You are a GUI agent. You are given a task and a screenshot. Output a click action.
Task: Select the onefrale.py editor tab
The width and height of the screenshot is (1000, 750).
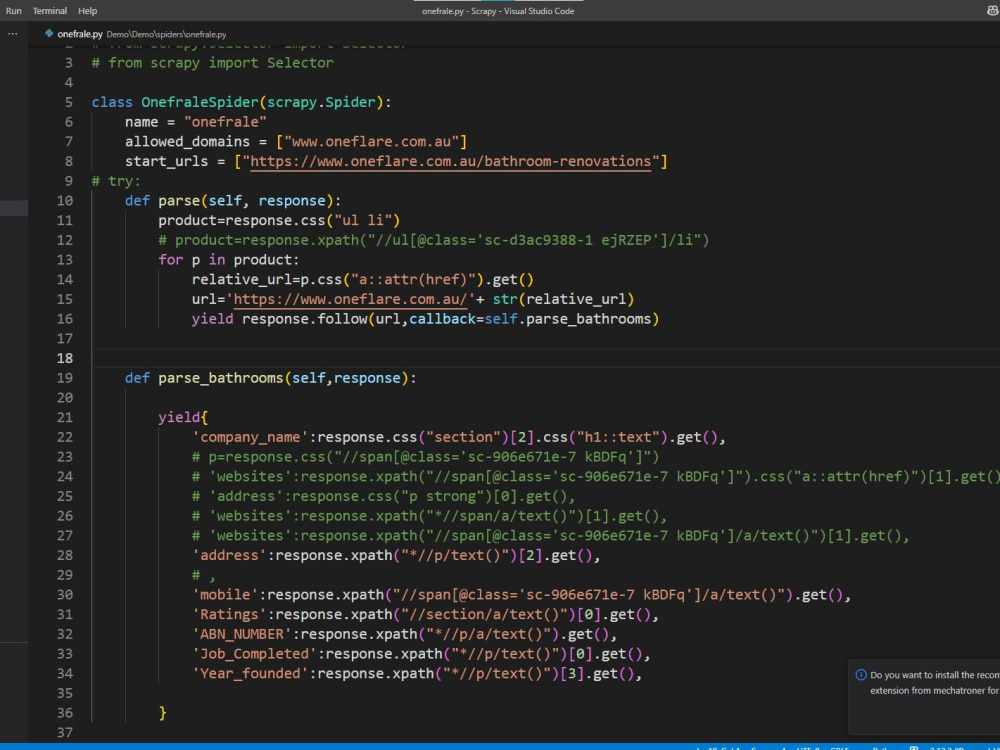click(x=80, y=34)
